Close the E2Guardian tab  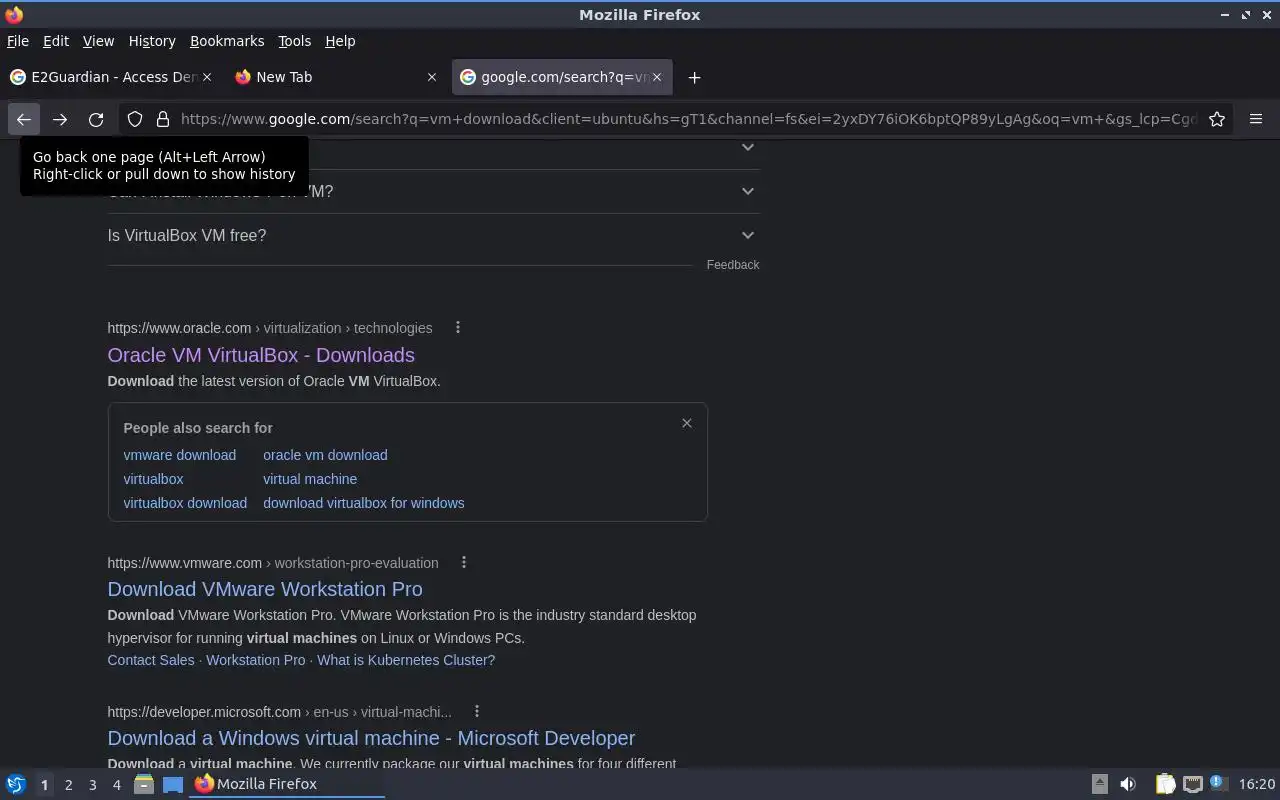(207, 77)
